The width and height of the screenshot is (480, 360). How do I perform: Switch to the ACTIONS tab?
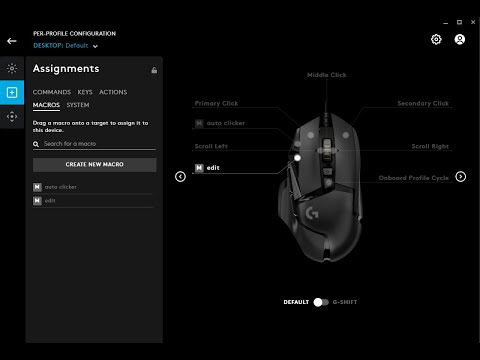[113, 92]
